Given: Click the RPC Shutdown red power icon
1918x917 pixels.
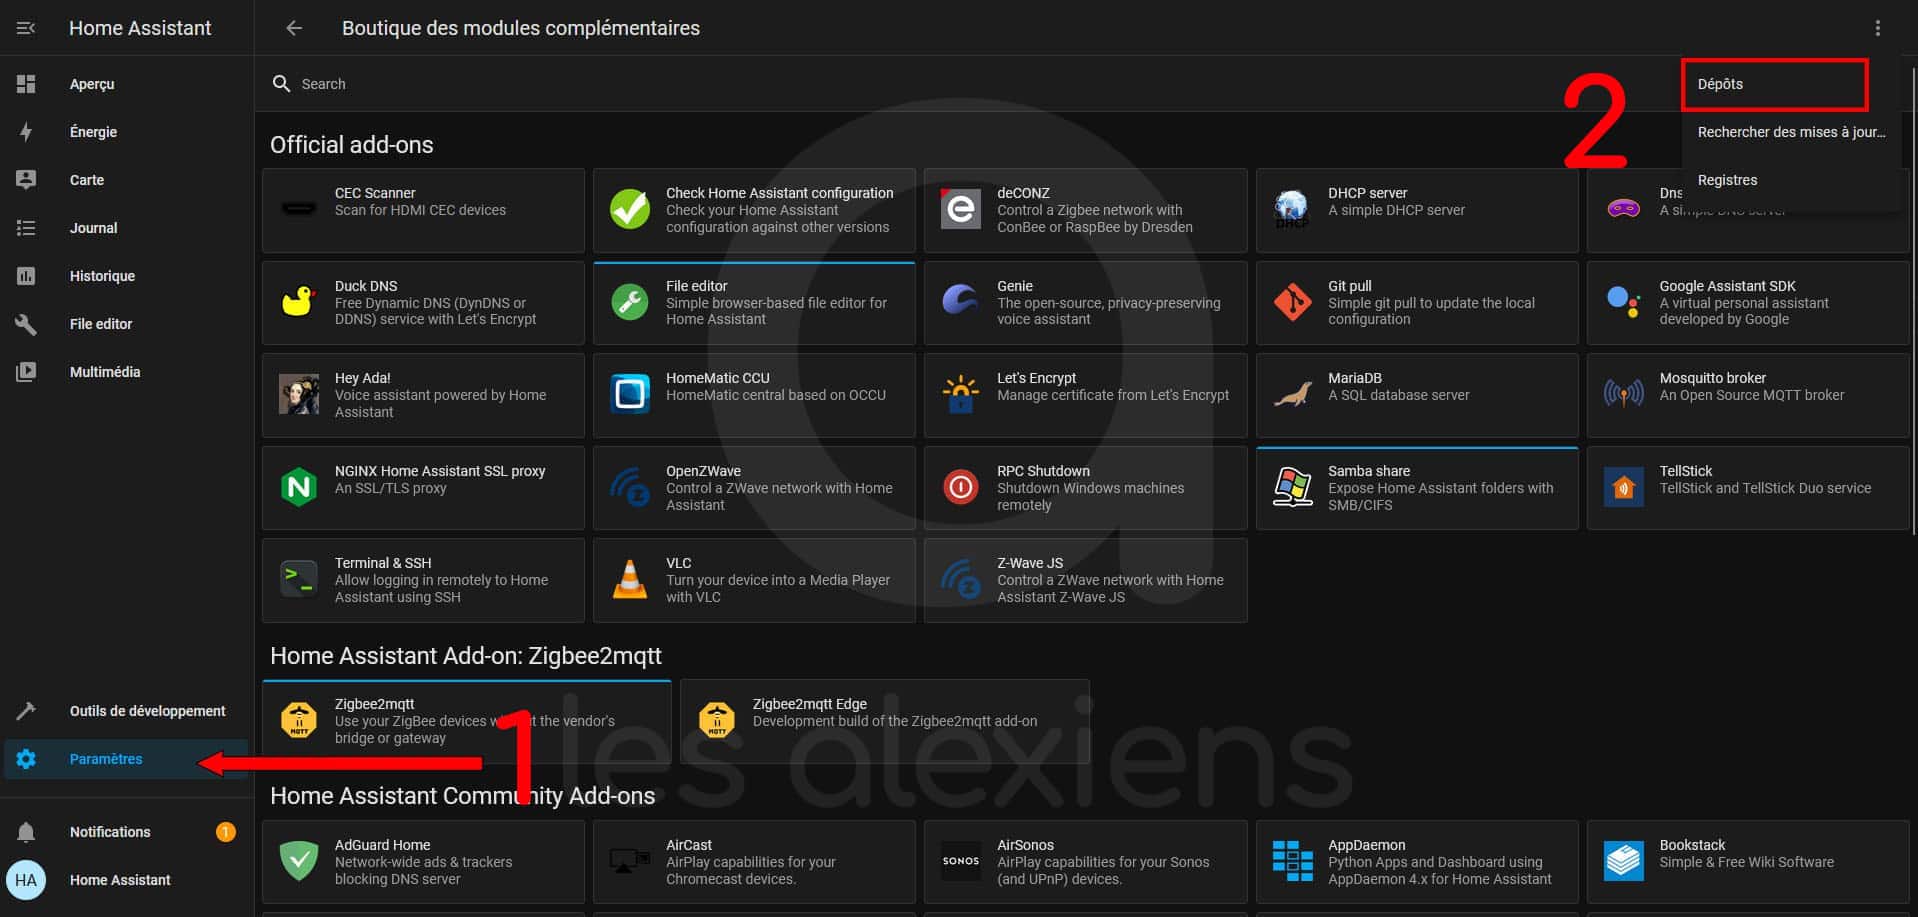Looking at the screenshot, I should (x=961, y=487).
